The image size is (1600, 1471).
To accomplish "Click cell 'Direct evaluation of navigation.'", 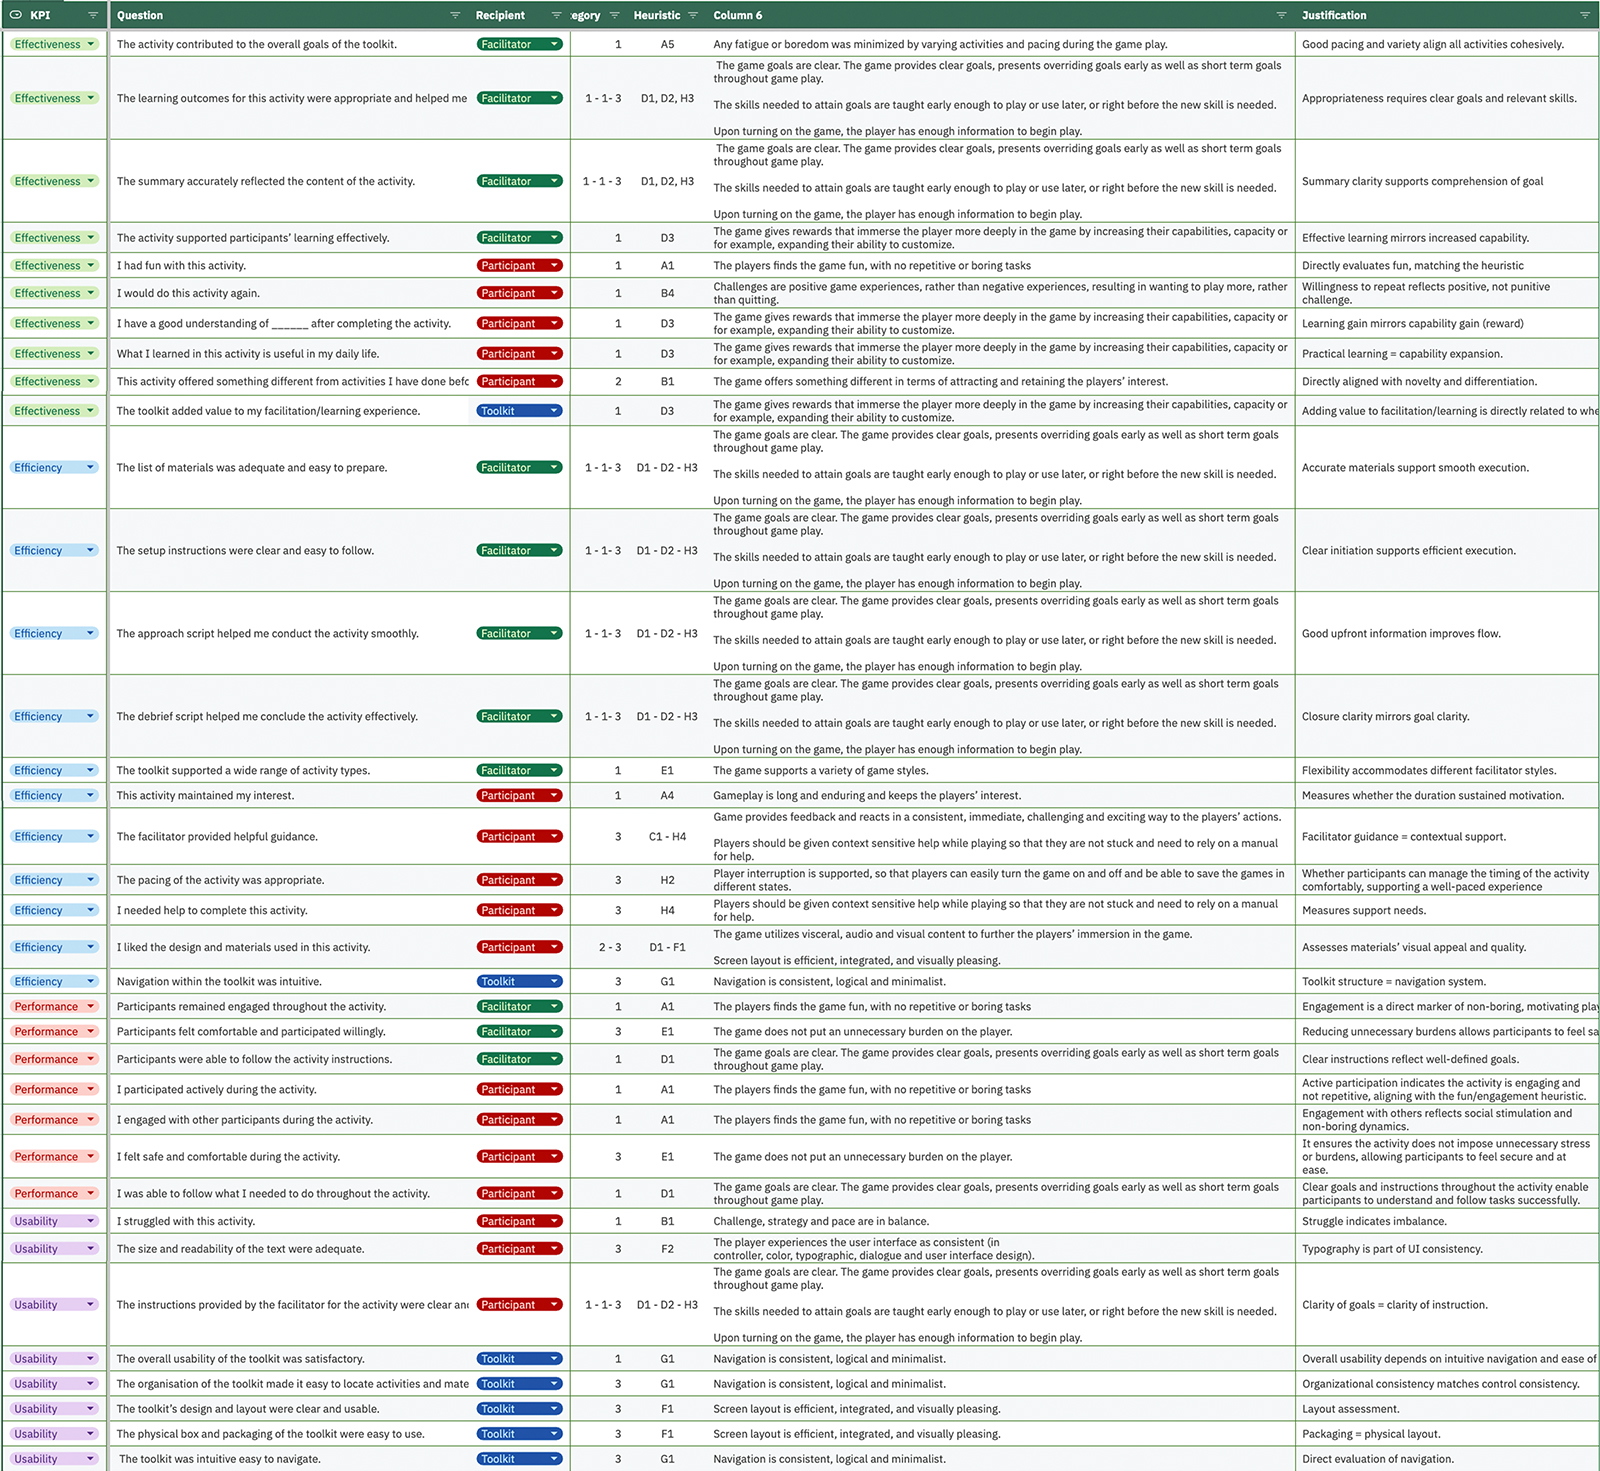I will tap(1378, 1459).
